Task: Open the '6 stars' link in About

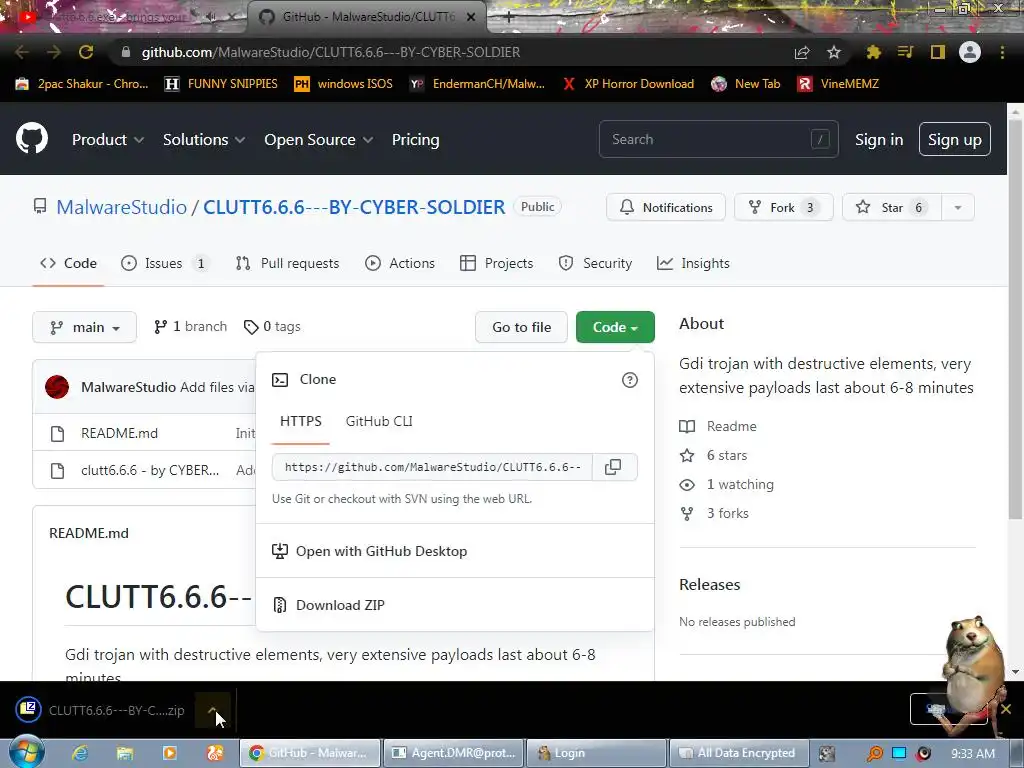Action: pos(713,455)
